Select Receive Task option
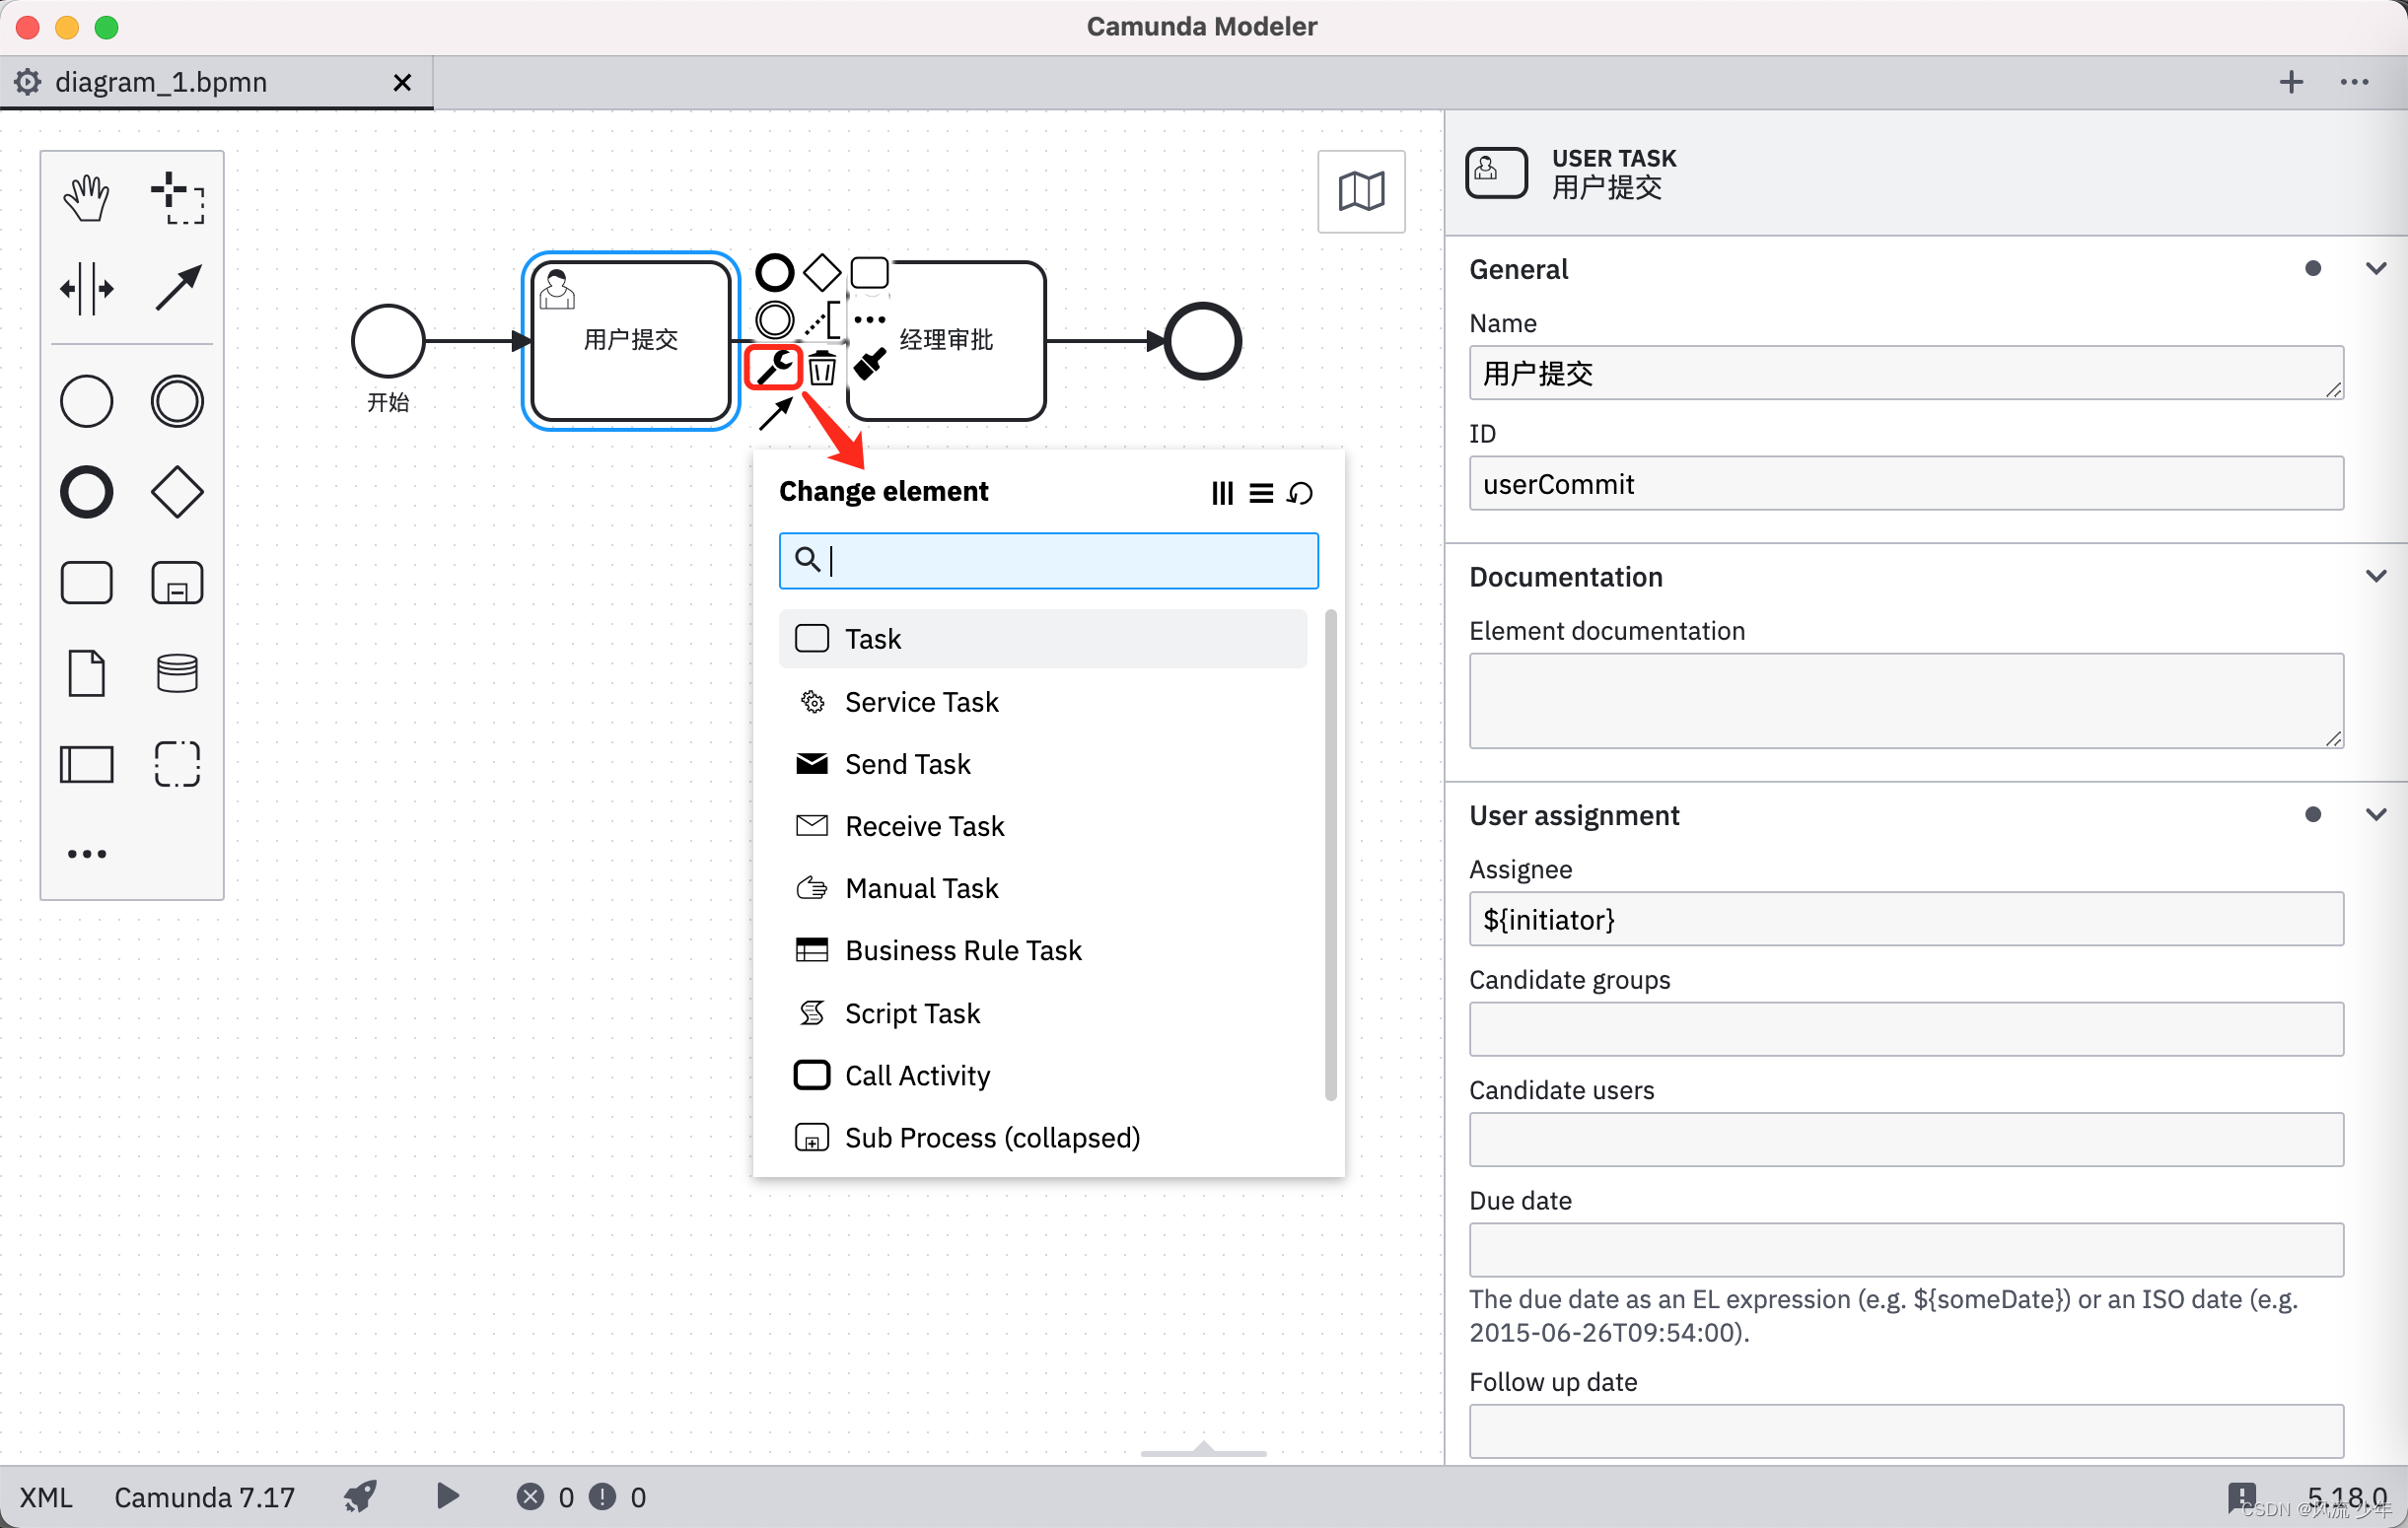Image resolution: width=2408 pixels, height=1528 pixels. coord(1042,826)
